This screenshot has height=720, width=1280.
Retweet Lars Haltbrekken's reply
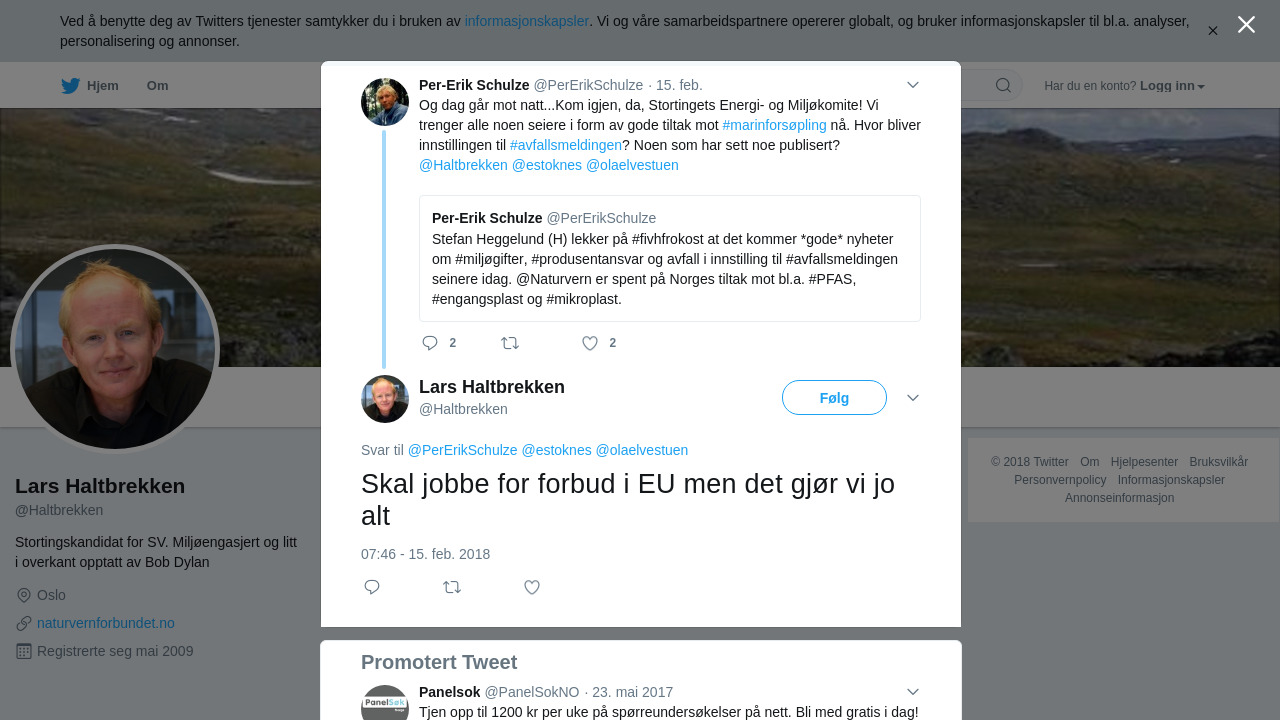(452, 587)
